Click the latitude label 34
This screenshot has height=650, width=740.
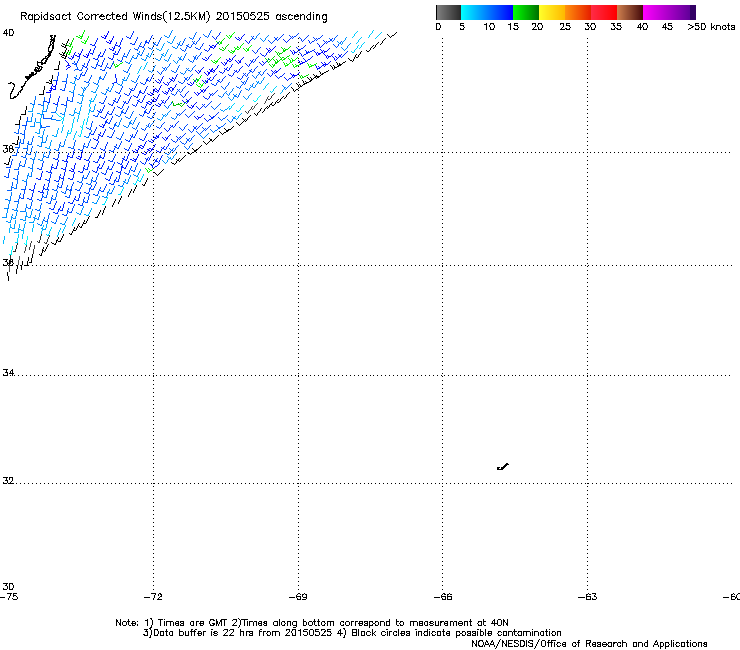tap(8, 372)
